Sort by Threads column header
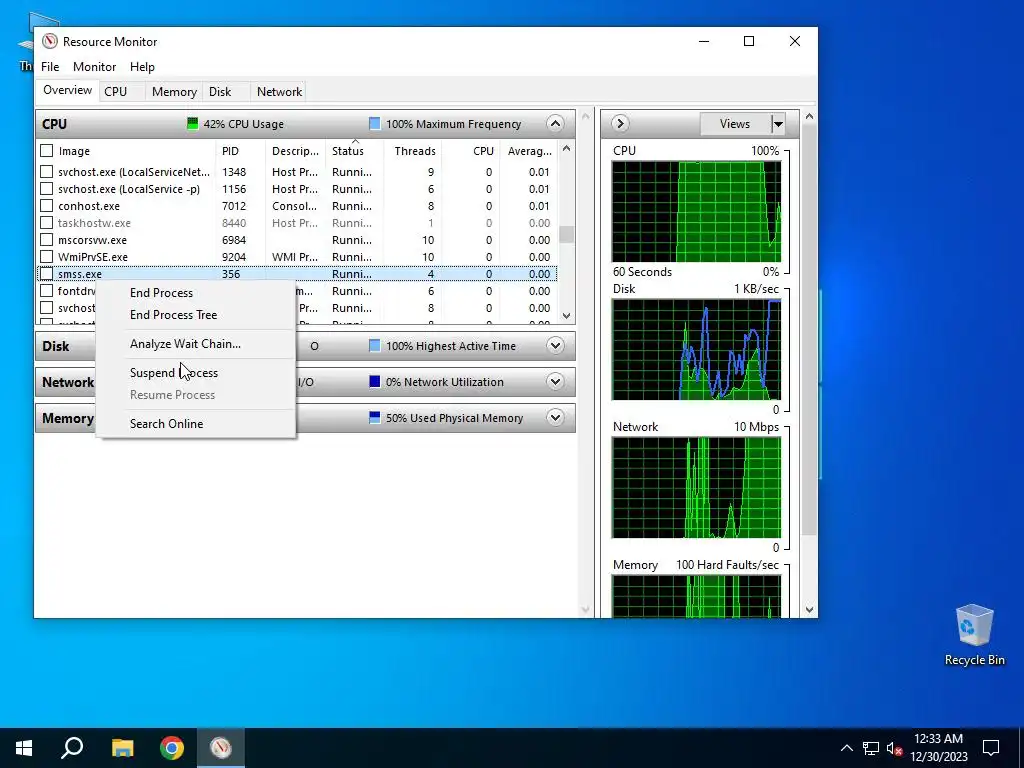 (413, 151)
